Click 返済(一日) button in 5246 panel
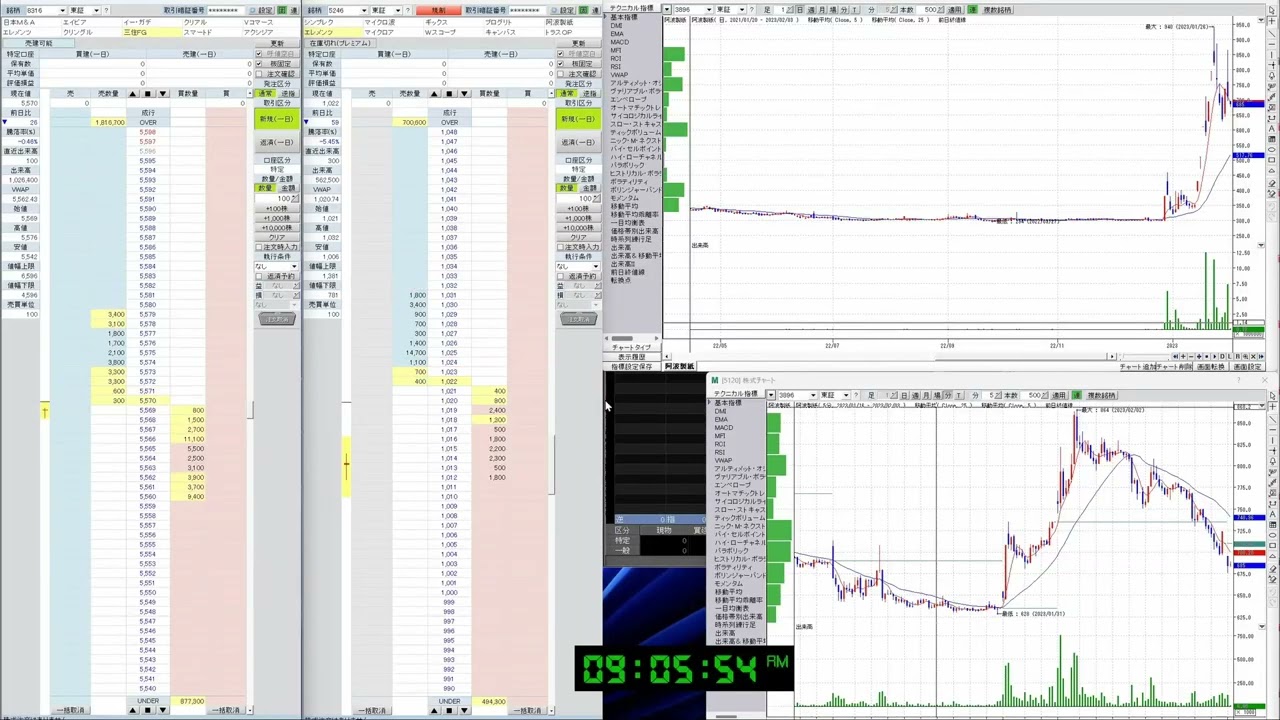1280x720 pixels. [578, 142]
